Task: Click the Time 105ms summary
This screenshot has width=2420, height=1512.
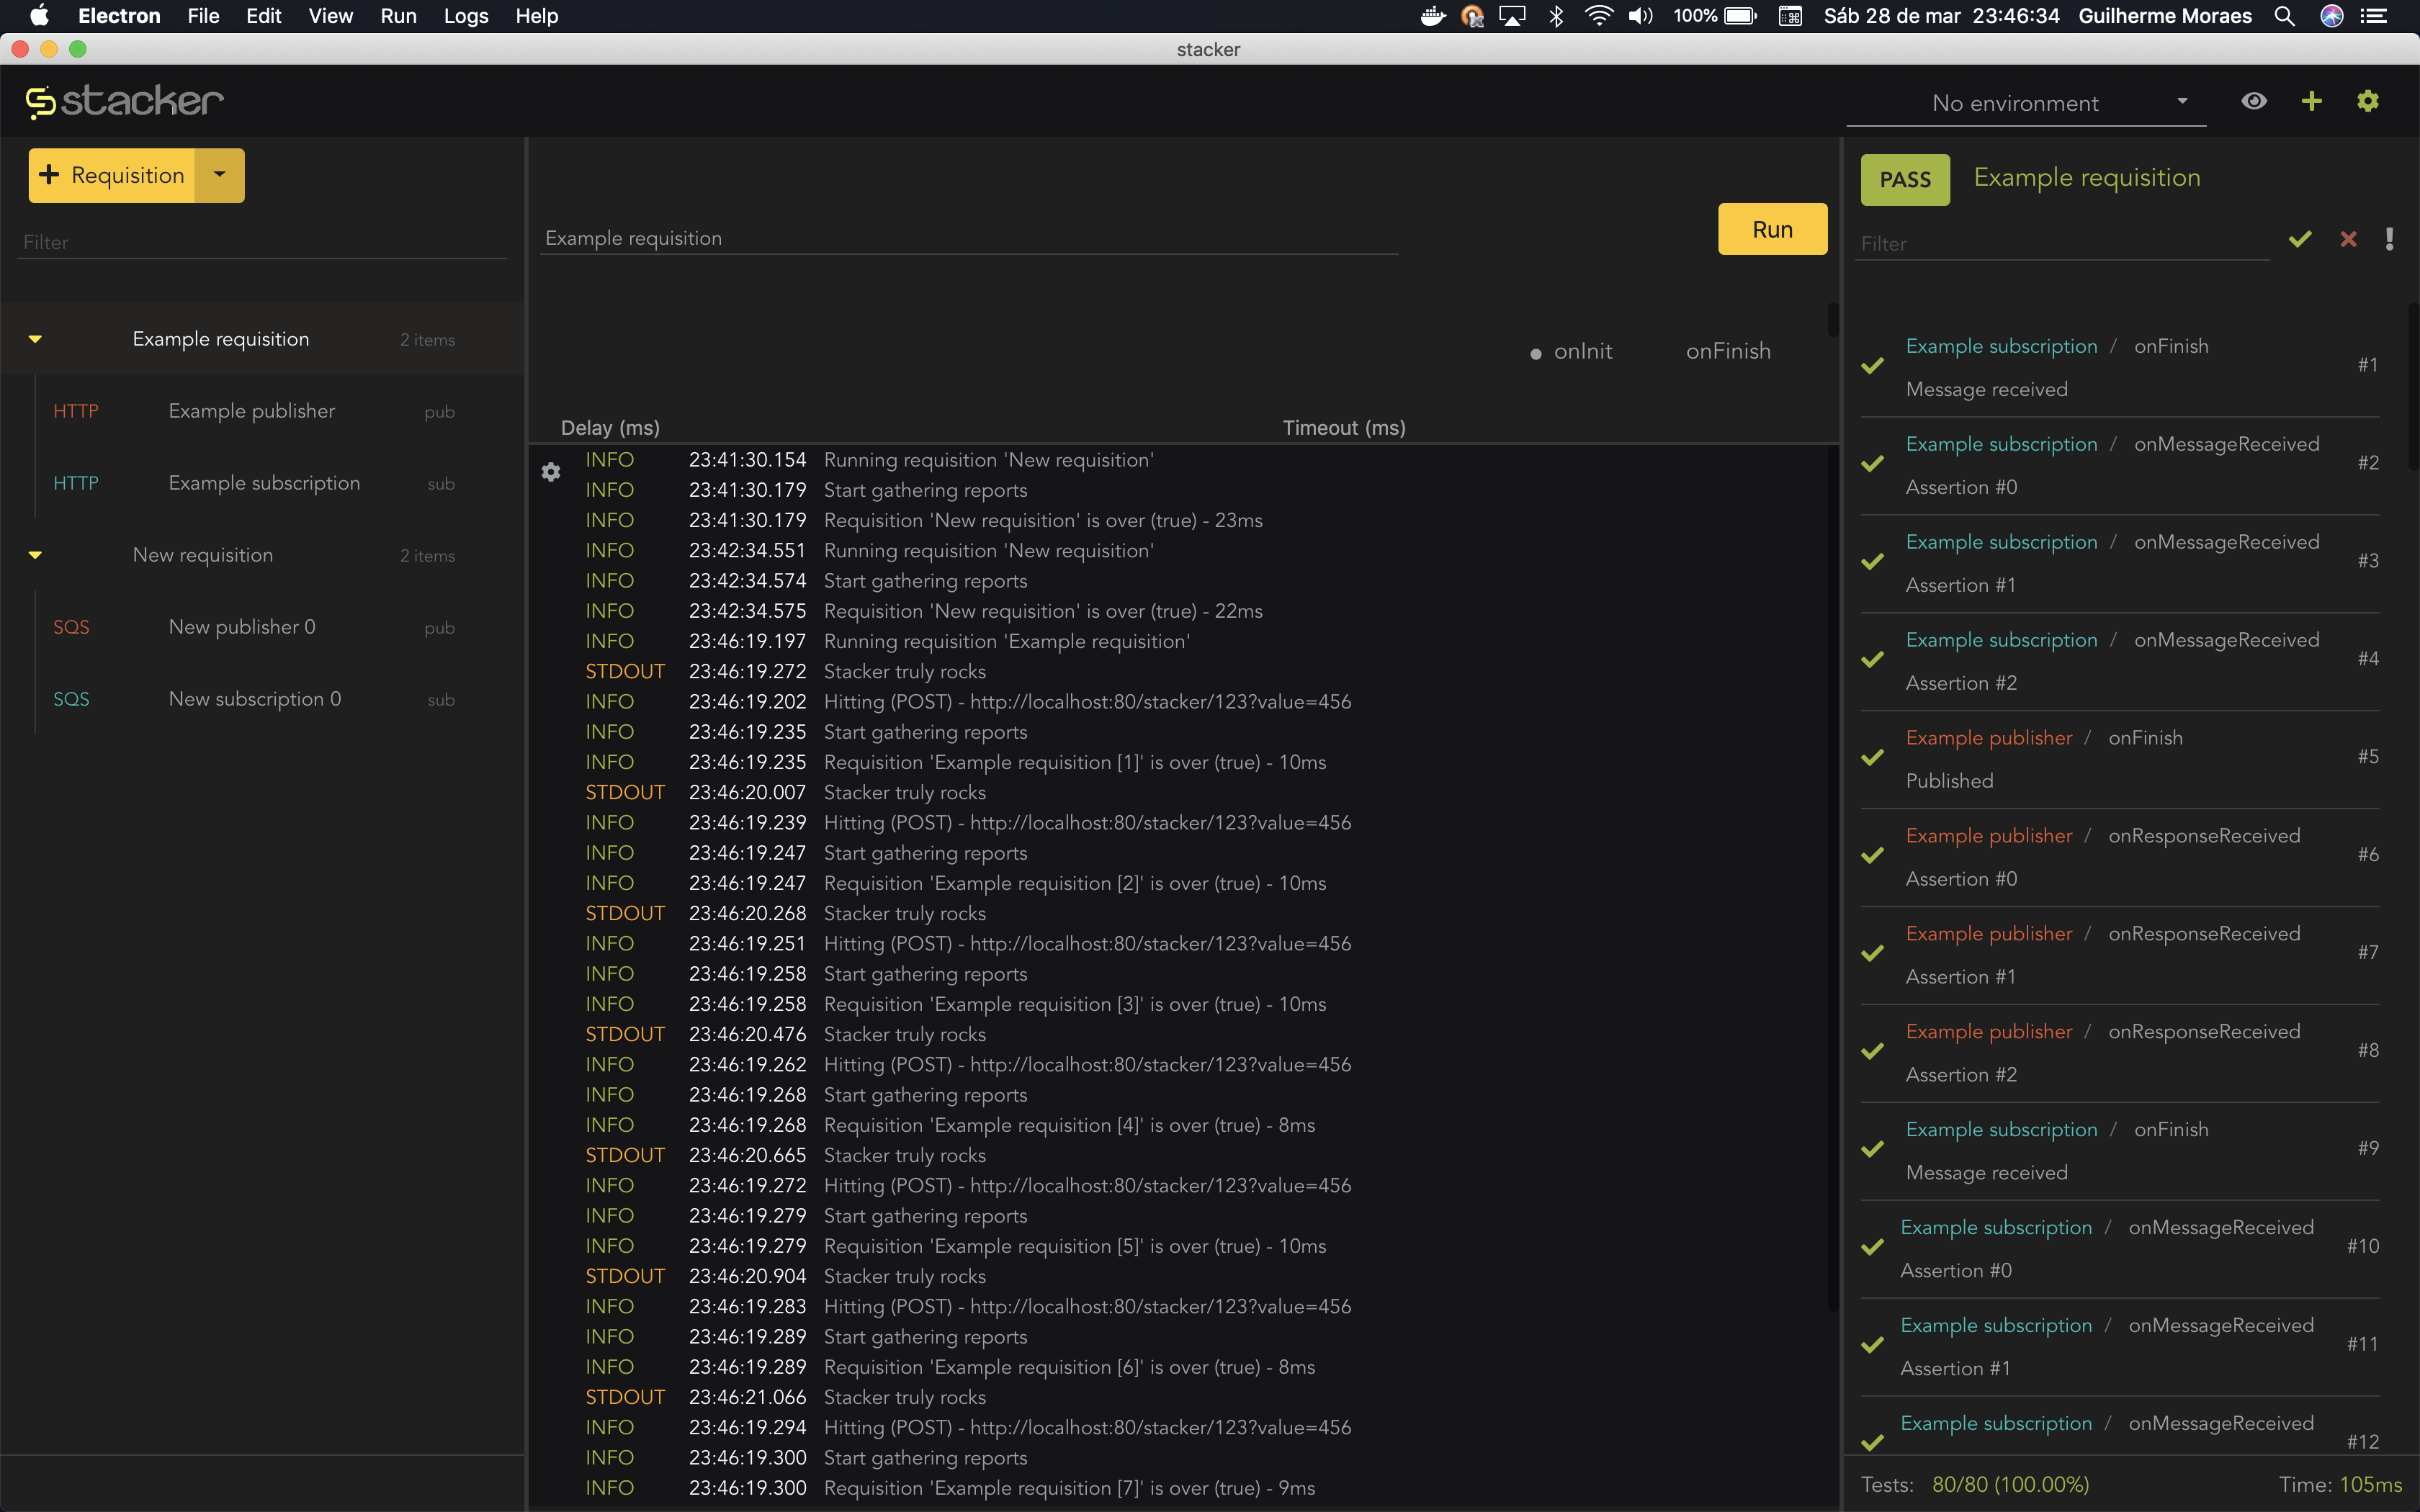Action: click(2340, 1484)
